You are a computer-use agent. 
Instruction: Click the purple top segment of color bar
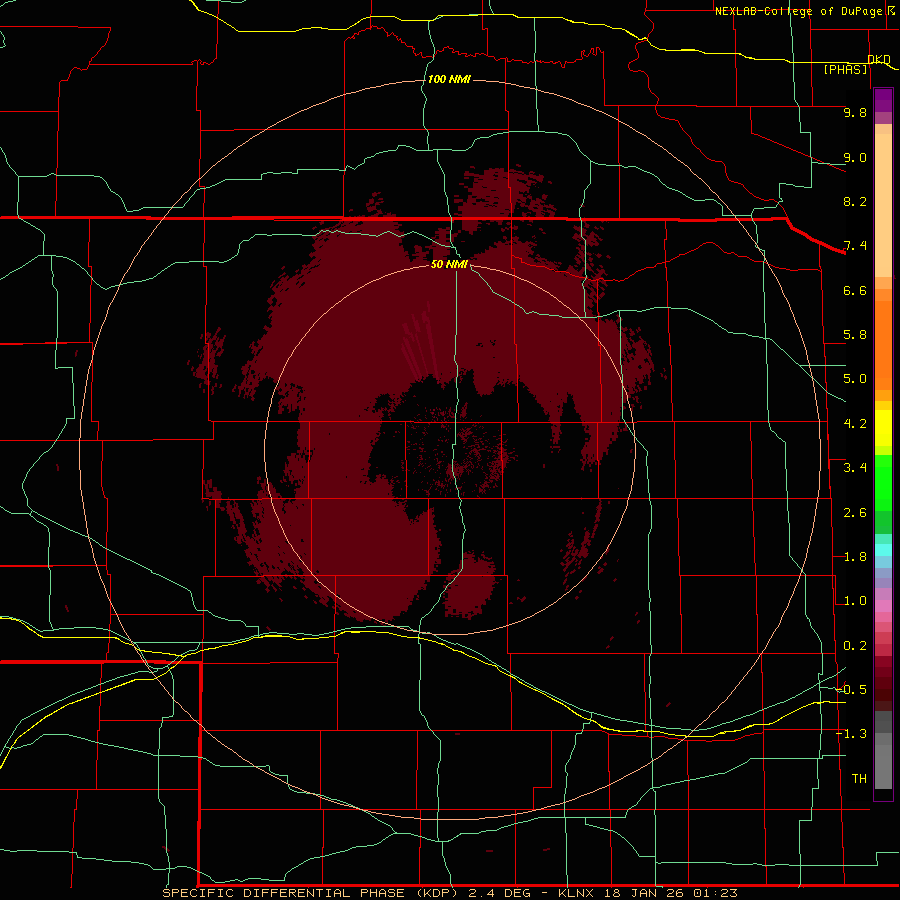(883, 100)
